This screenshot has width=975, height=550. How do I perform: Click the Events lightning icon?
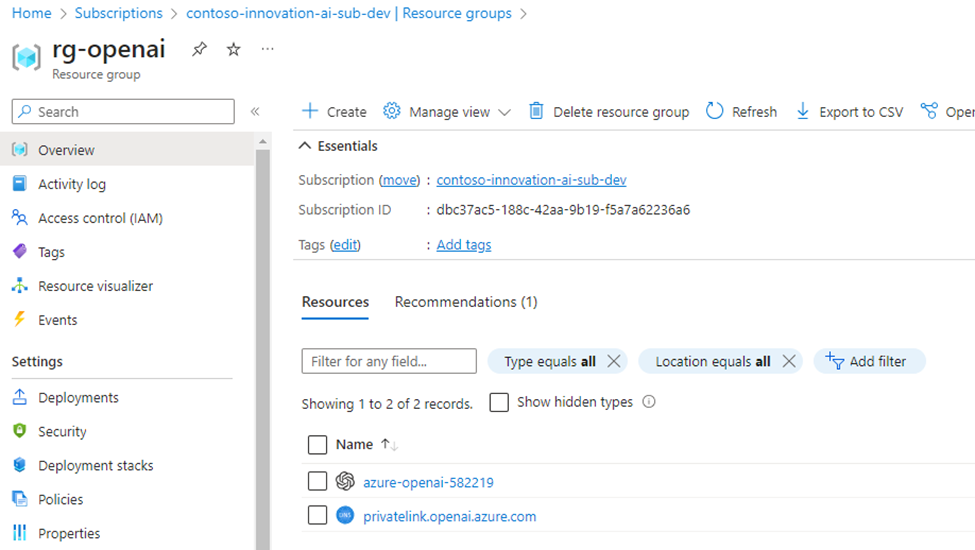(20, 319)
